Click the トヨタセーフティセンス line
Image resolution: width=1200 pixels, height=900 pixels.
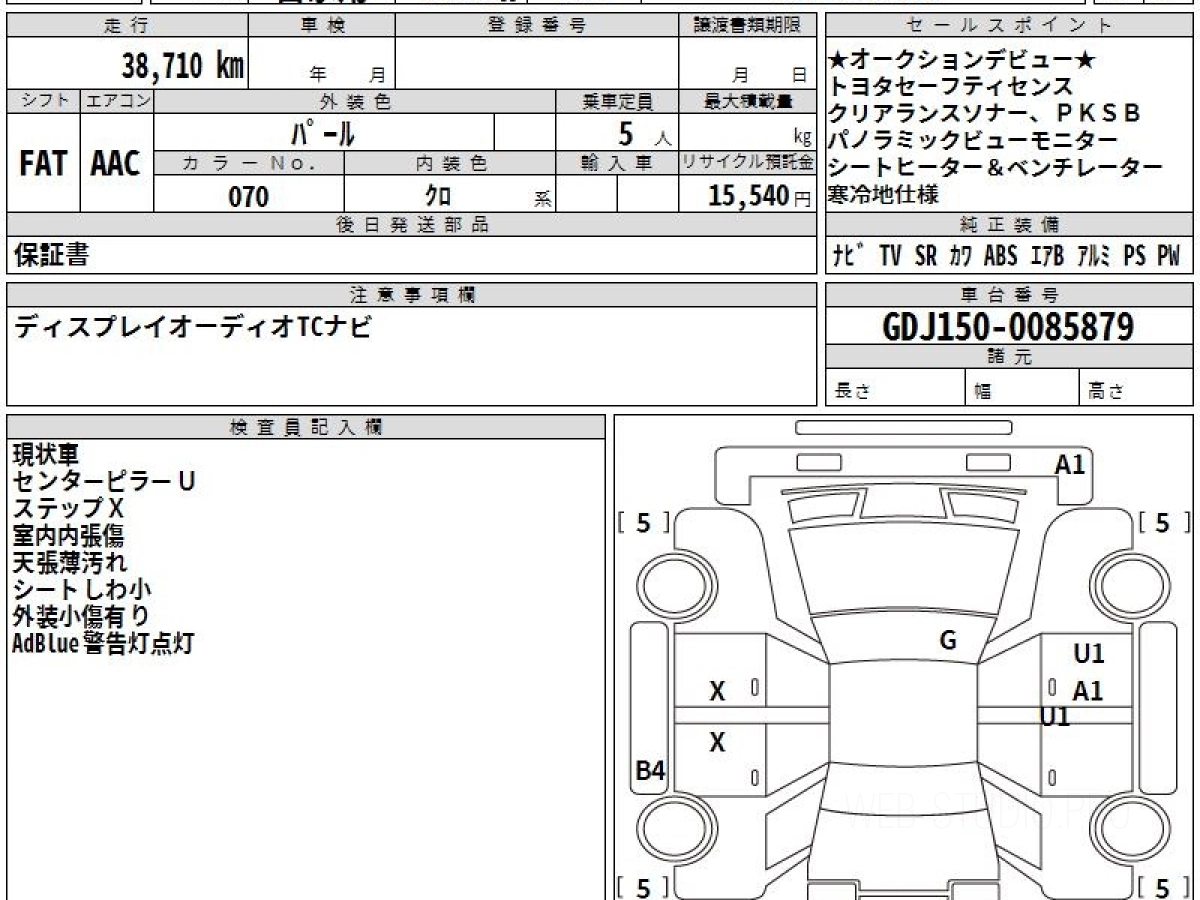coord(950,87)
